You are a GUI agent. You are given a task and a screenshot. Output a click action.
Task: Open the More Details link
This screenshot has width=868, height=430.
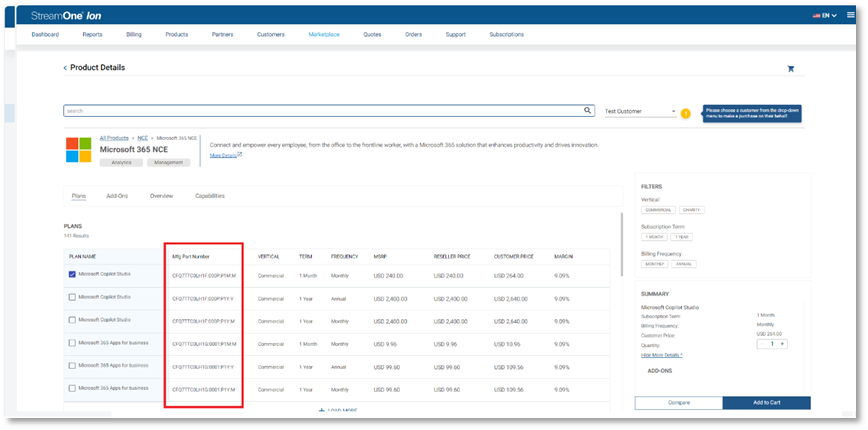226,156
